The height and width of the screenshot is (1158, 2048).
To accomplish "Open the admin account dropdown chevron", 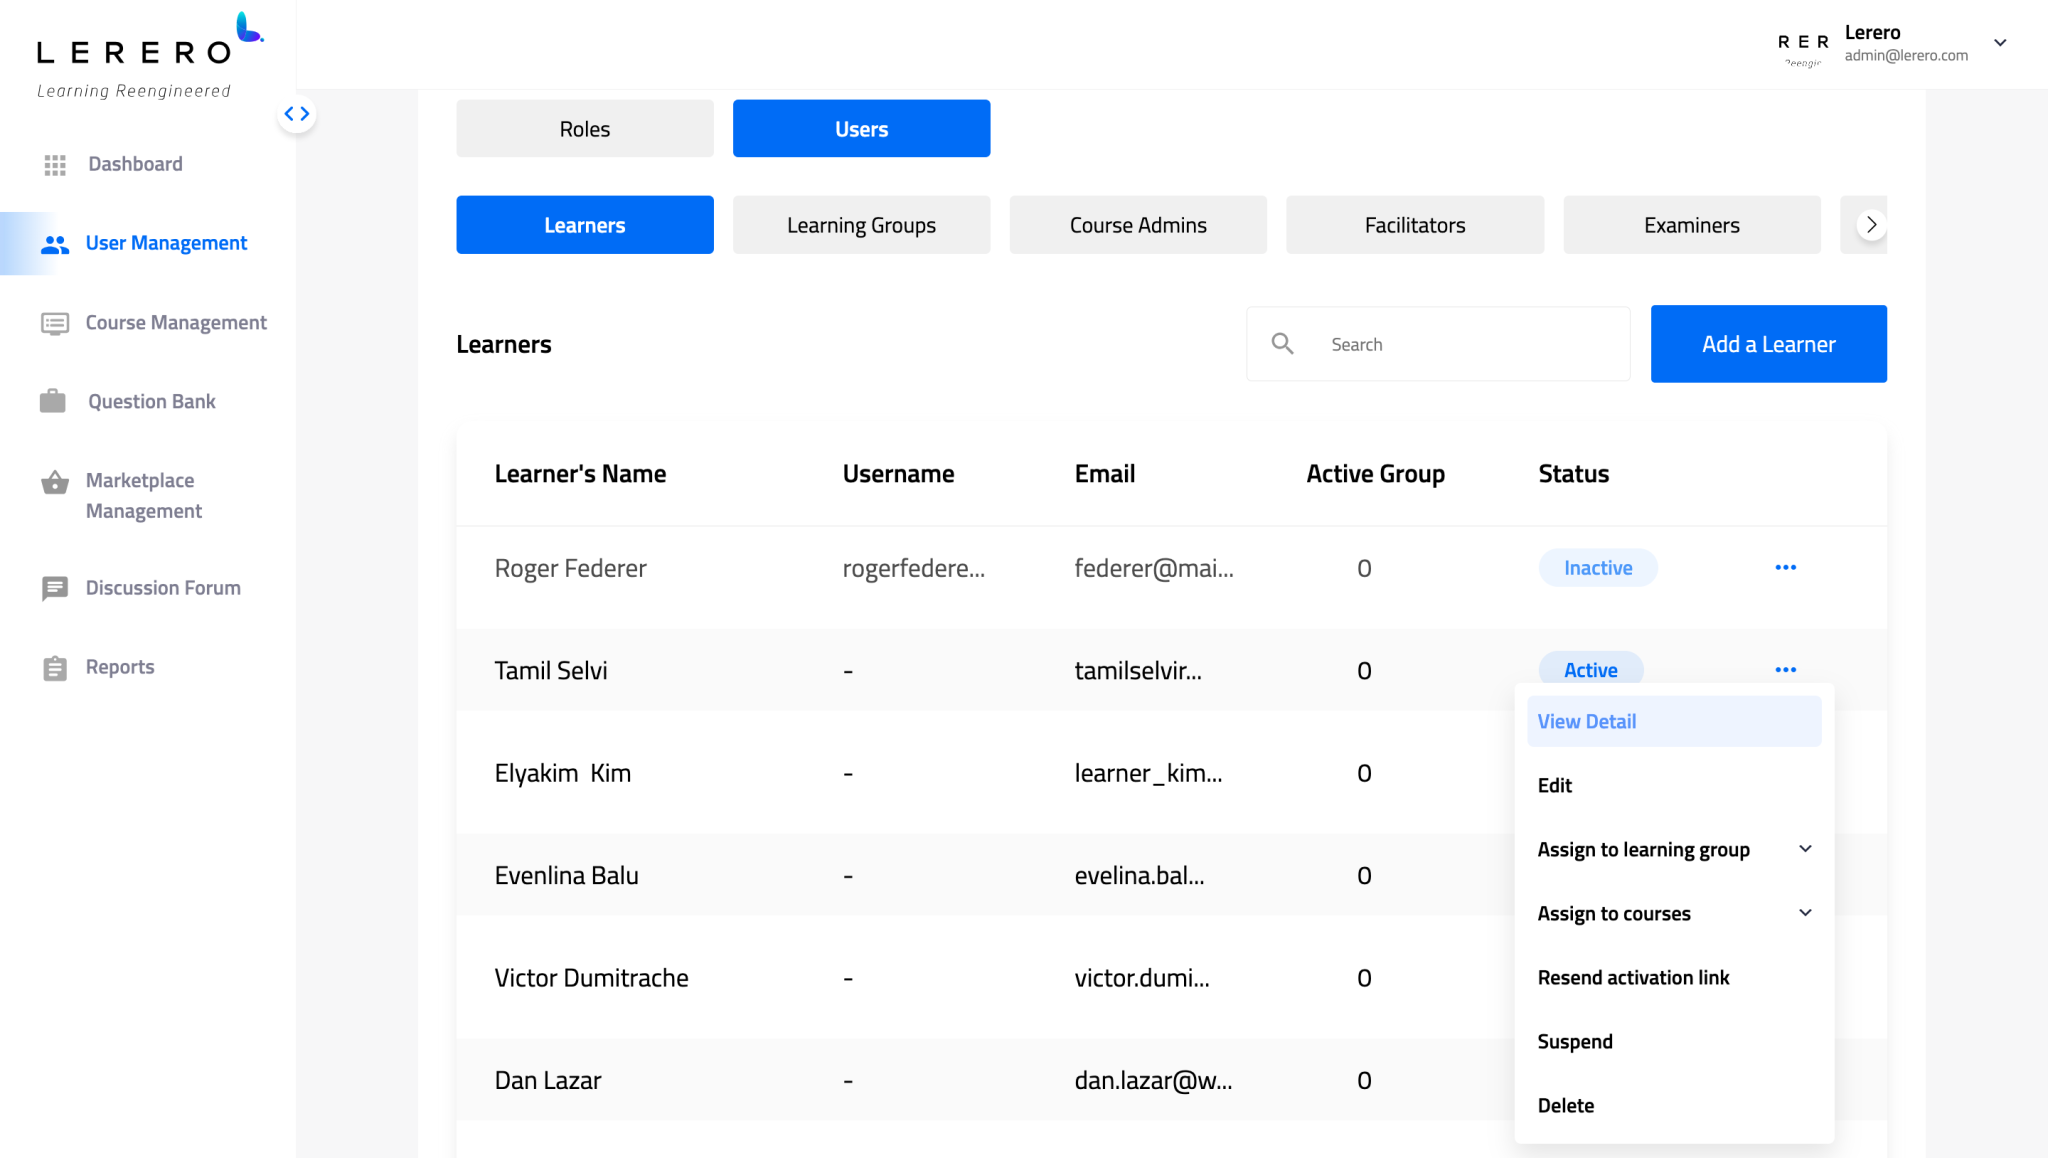I will 2000,43.
